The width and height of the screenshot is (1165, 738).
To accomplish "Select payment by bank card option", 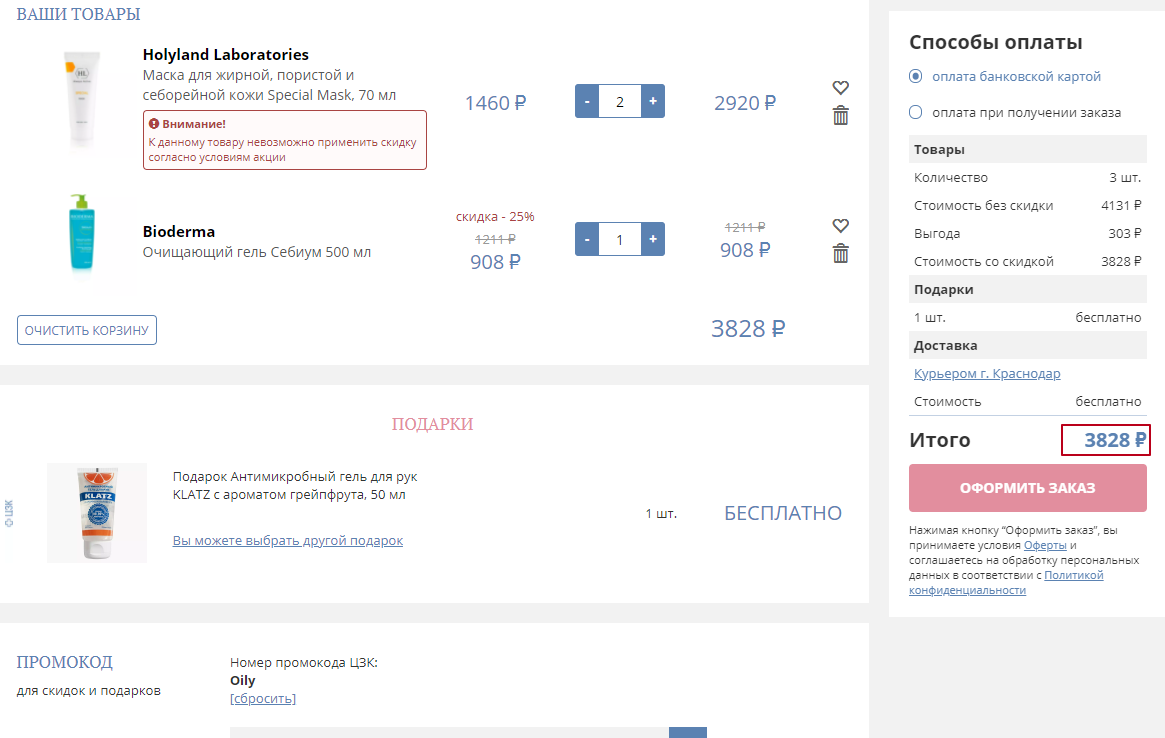I will click(x=916, y=76).
